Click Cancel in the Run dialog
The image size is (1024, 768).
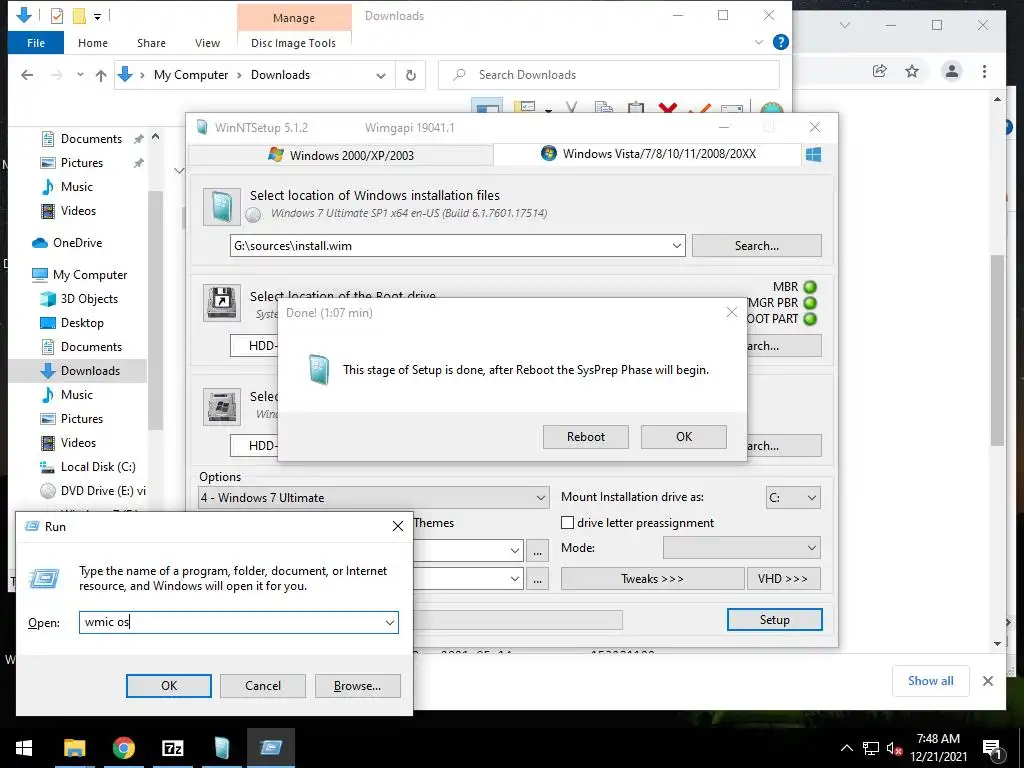click(263, 686)
